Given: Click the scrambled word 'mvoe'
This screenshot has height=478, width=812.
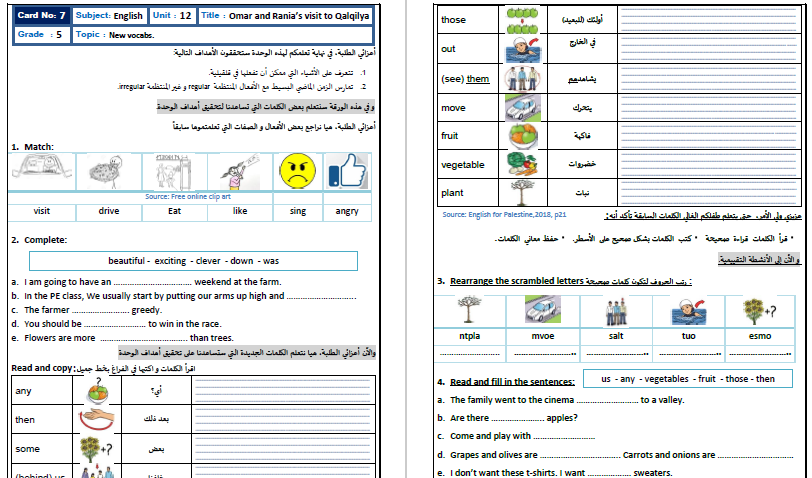Looking at the screenshot, I should click(x=543, y=336).
